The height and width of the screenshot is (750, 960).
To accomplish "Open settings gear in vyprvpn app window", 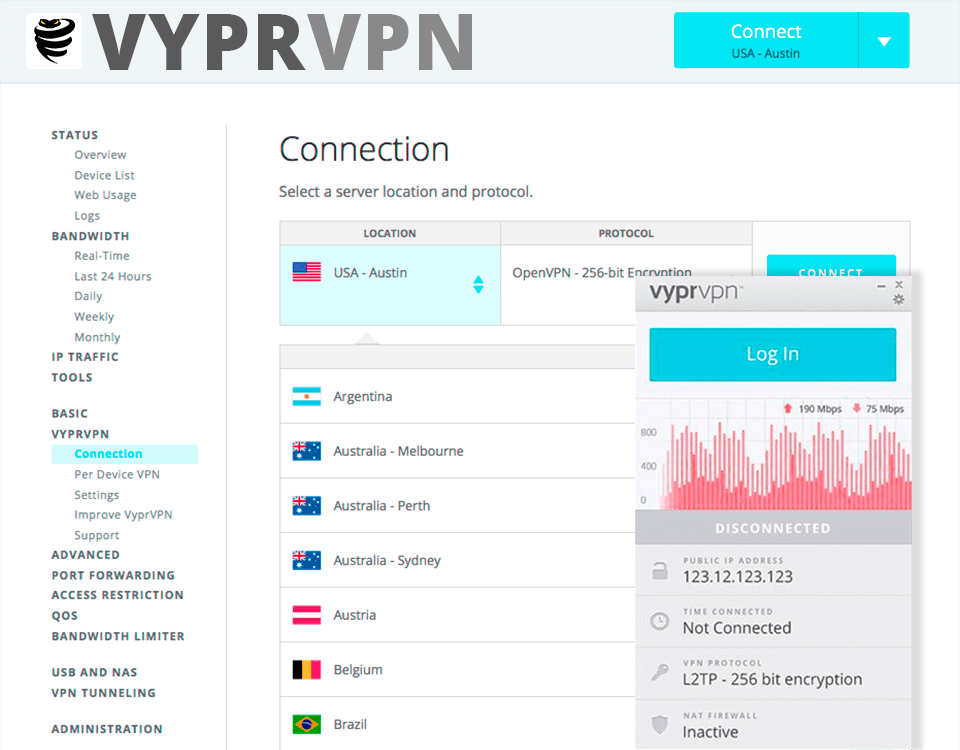I will [898, 299].
